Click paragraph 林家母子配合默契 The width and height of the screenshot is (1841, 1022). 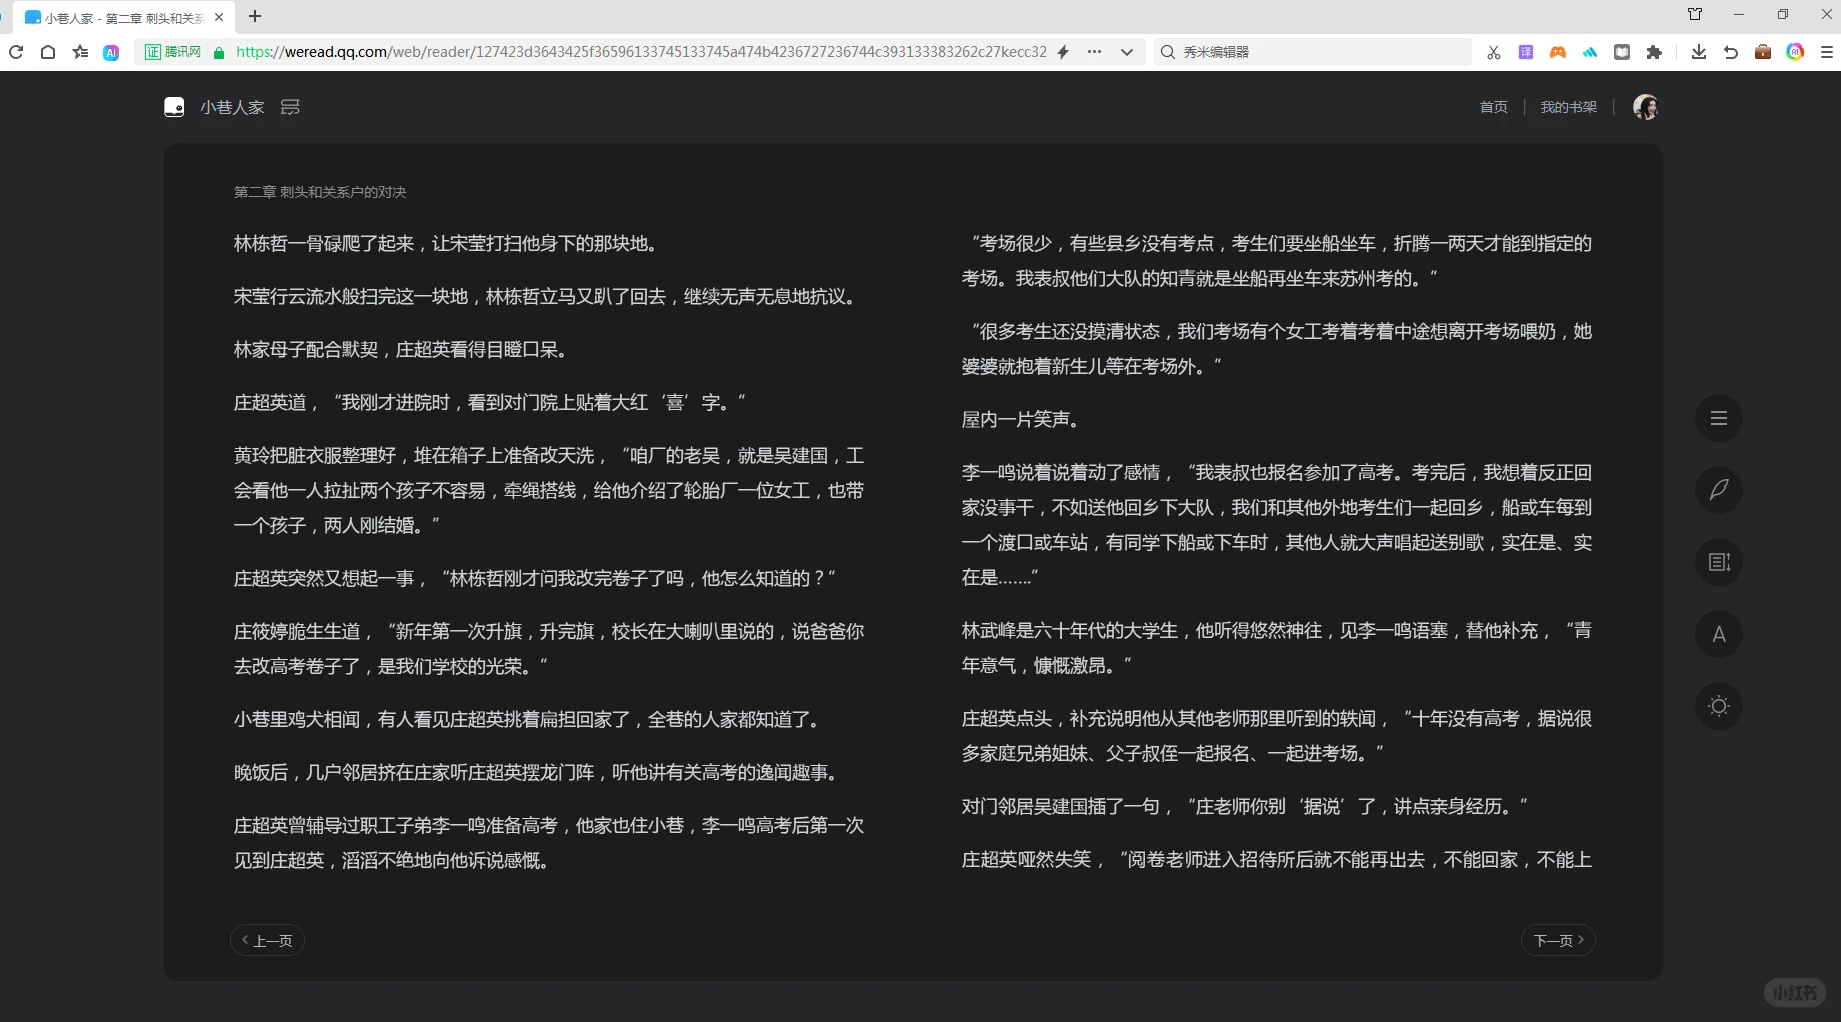tap(403, 349)
